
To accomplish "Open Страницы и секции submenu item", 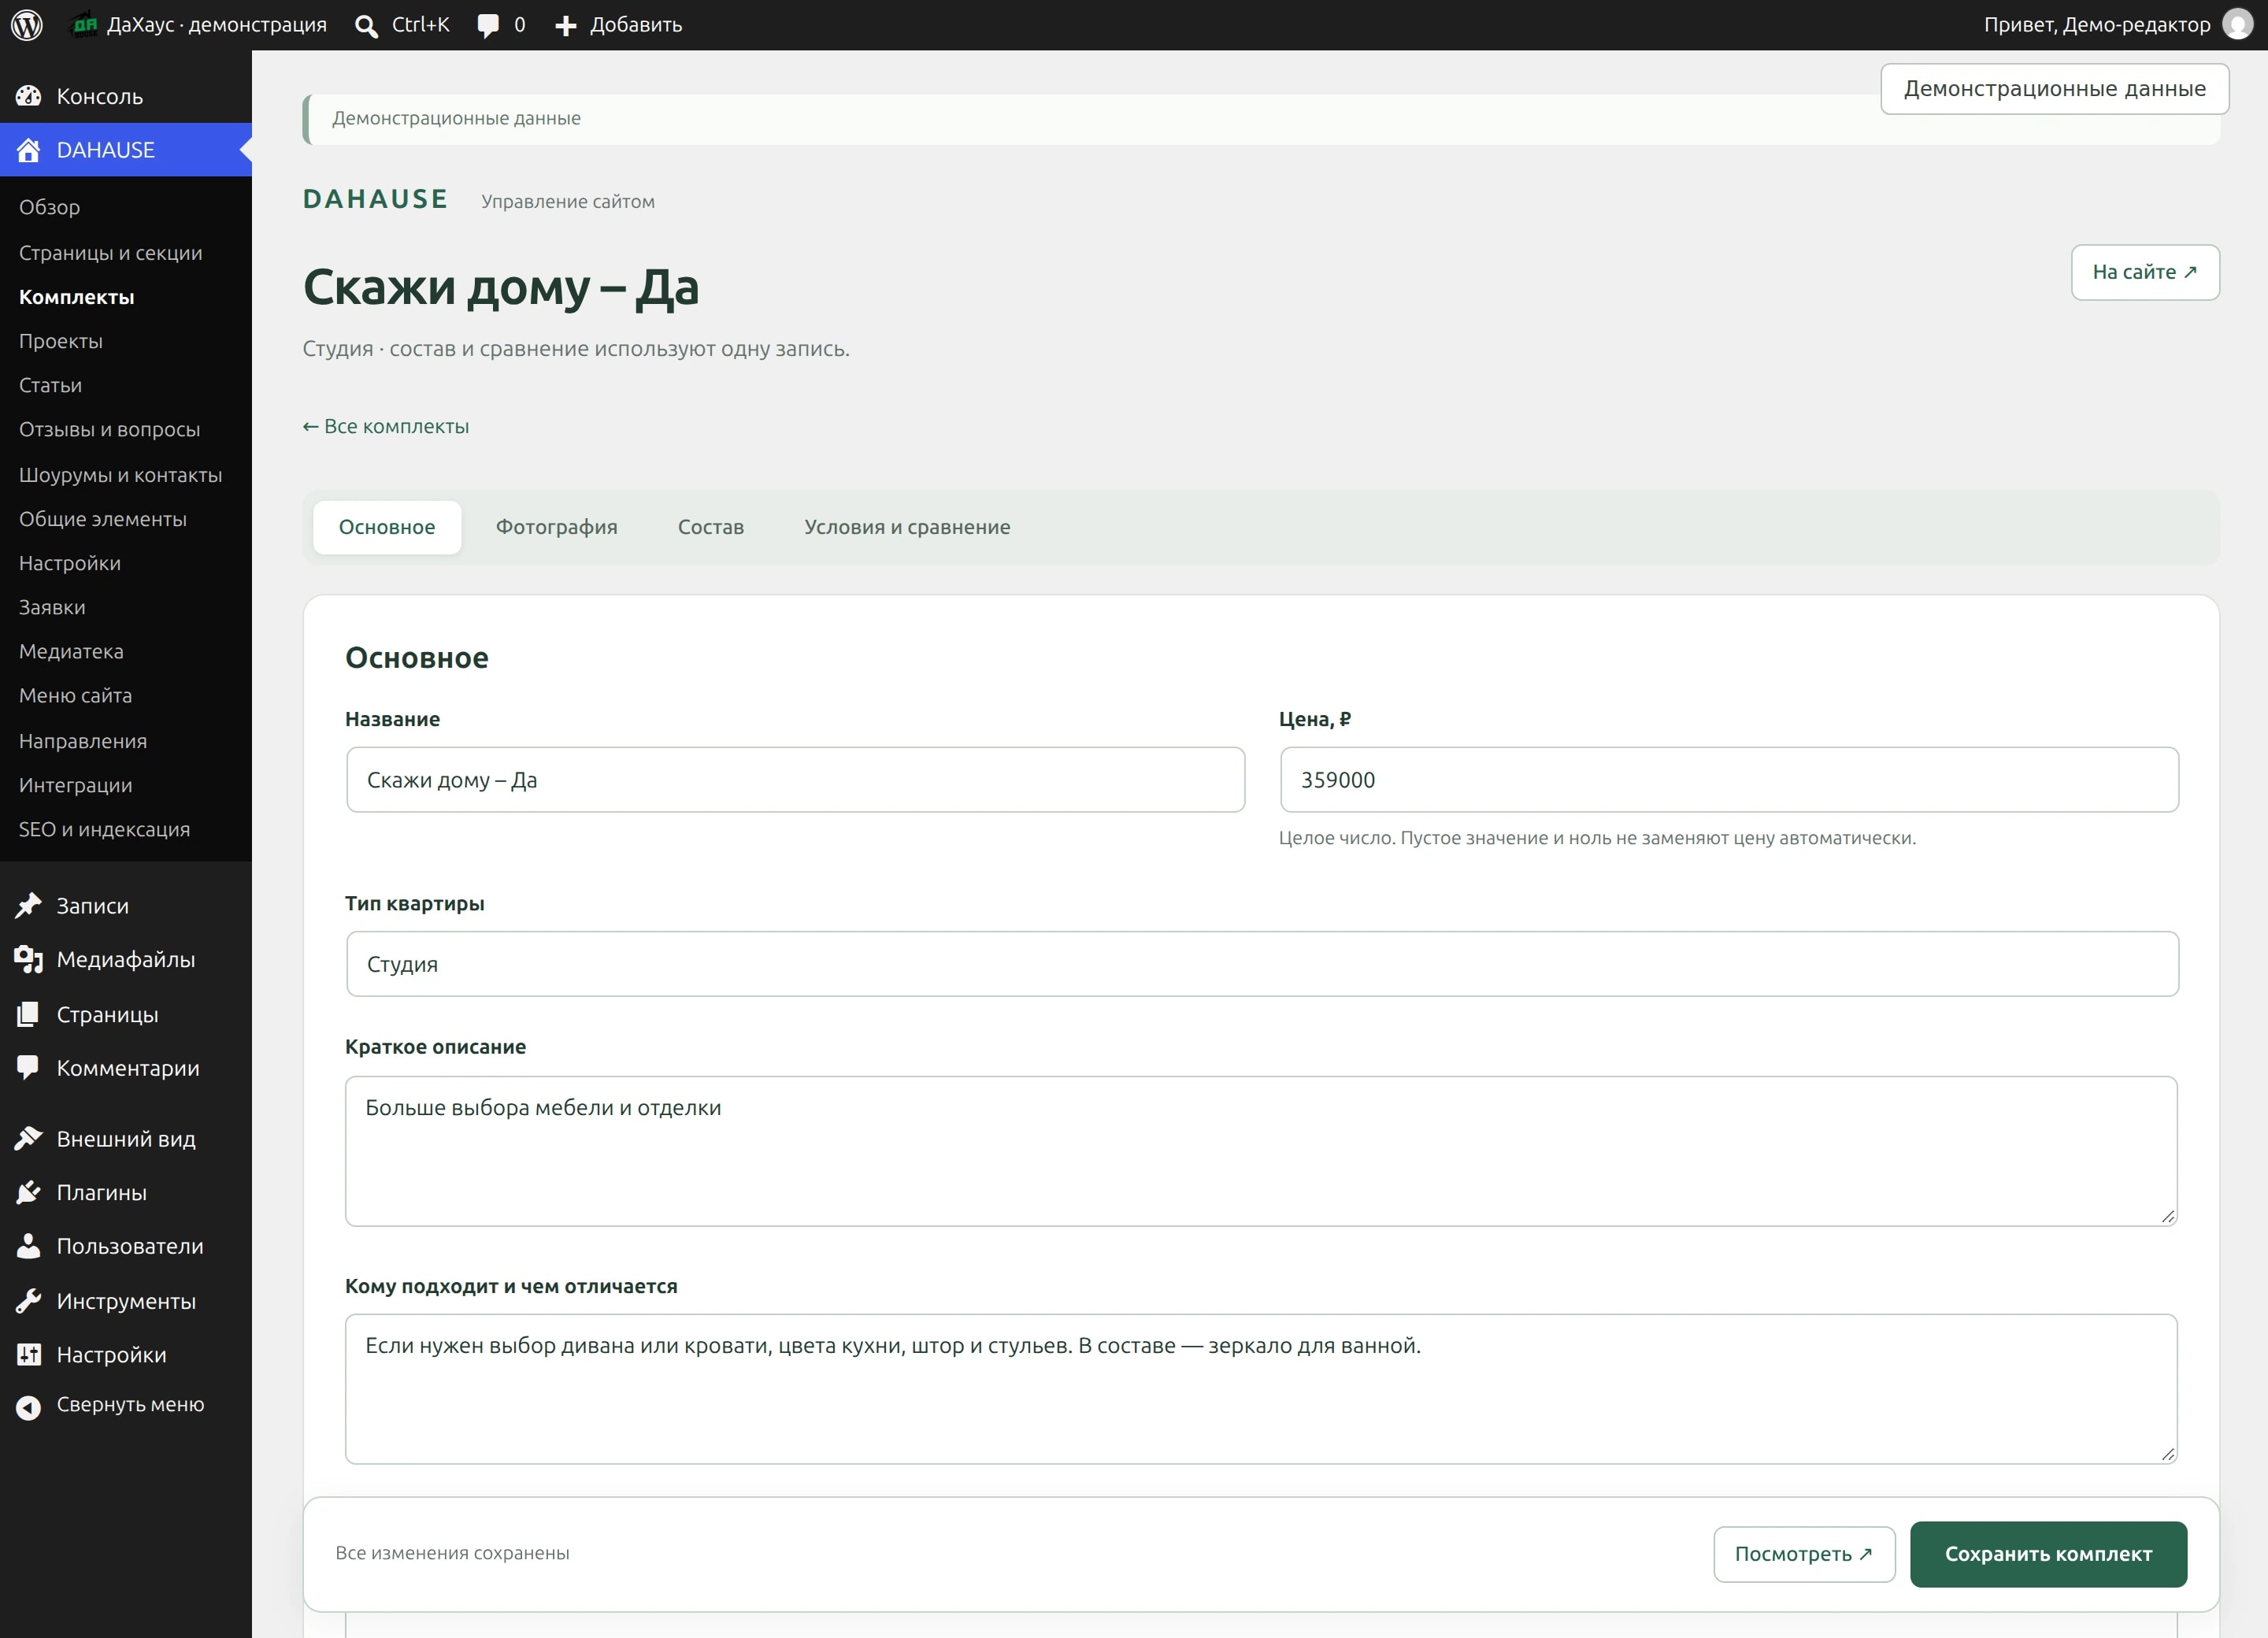I will click(x=111, y=252).
